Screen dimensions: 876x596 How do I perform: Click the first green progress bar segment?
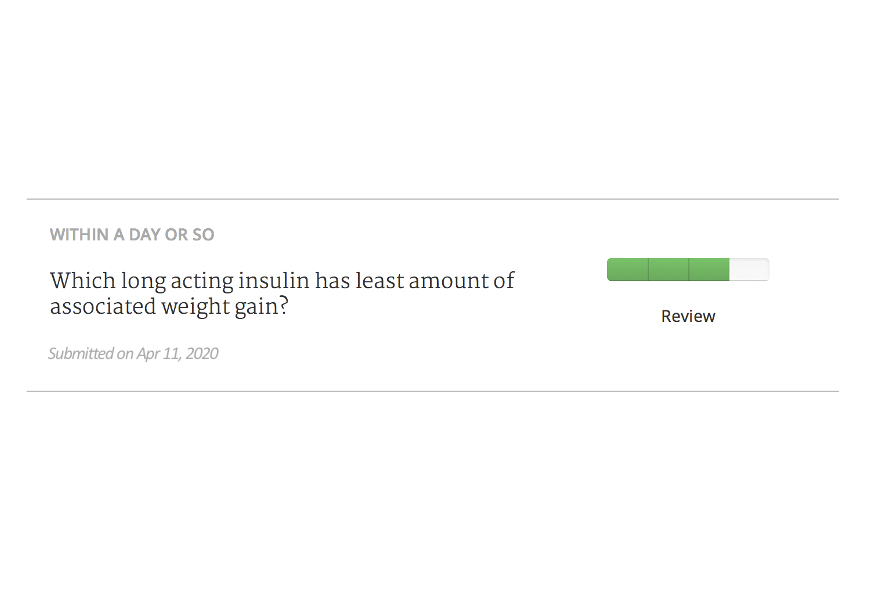pyautogui.click(x=628, y=269)
